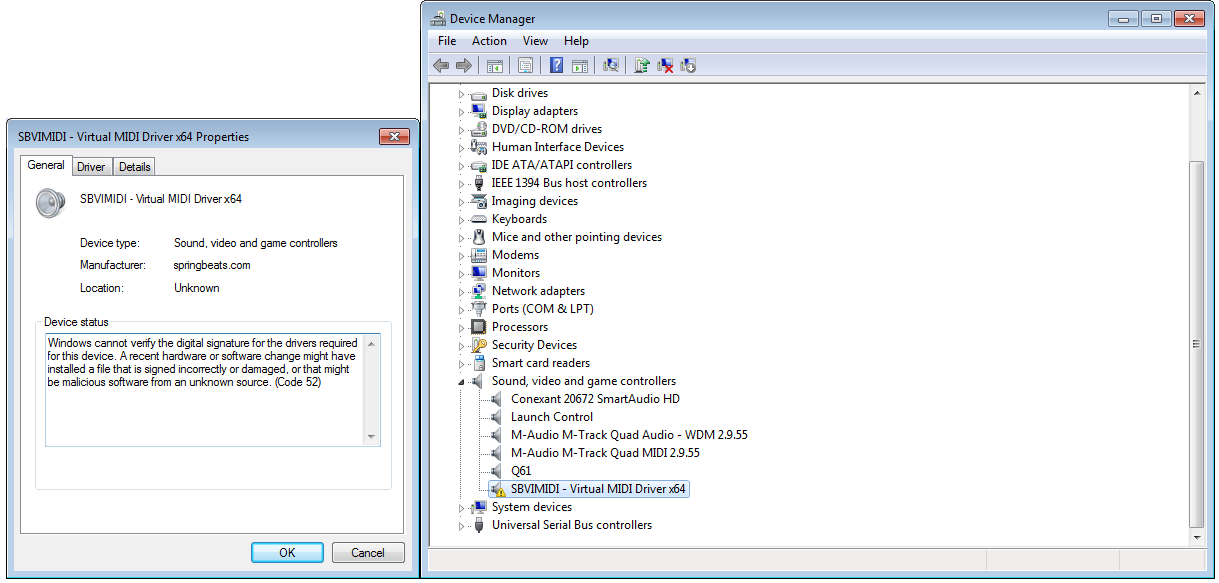Viewport: 1219px width, 583px height.
Task: Click OK in the Properties dialog
Action: [x=287, y=552]
